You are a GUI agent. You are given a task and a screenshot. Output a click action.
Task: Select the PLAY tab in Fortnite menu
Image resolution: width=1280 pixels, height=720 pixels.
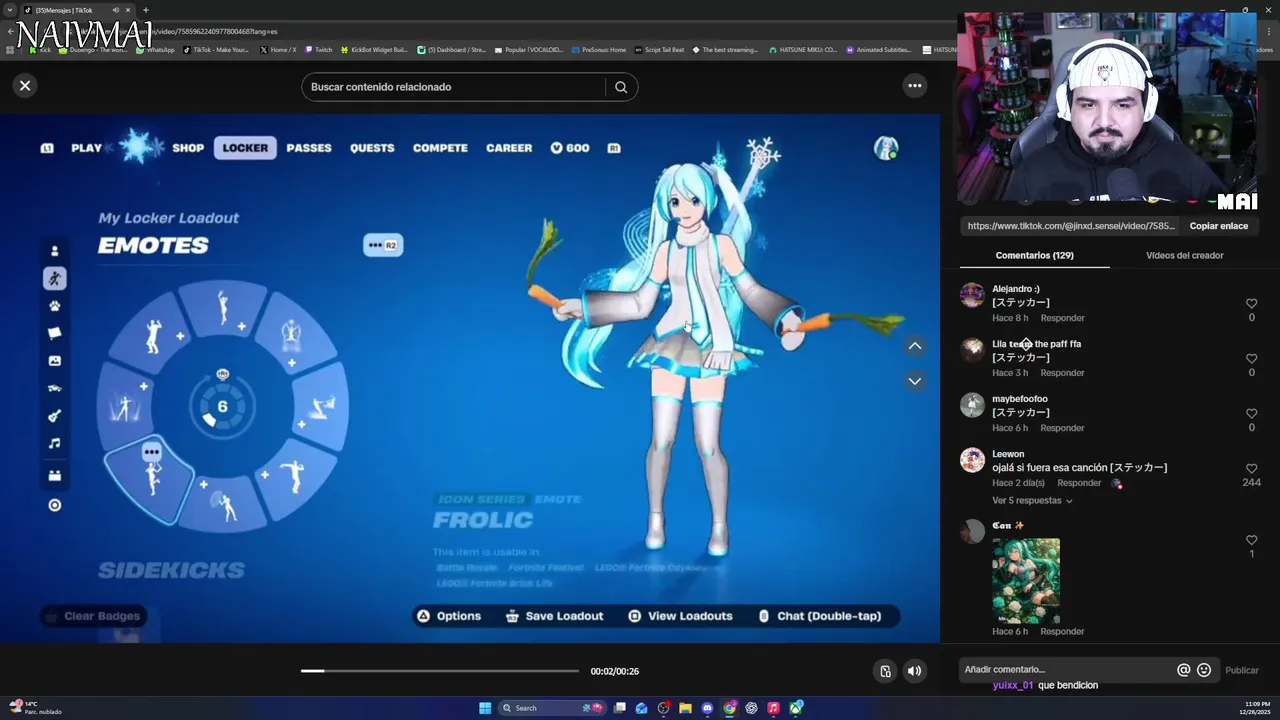click(87, 148)
